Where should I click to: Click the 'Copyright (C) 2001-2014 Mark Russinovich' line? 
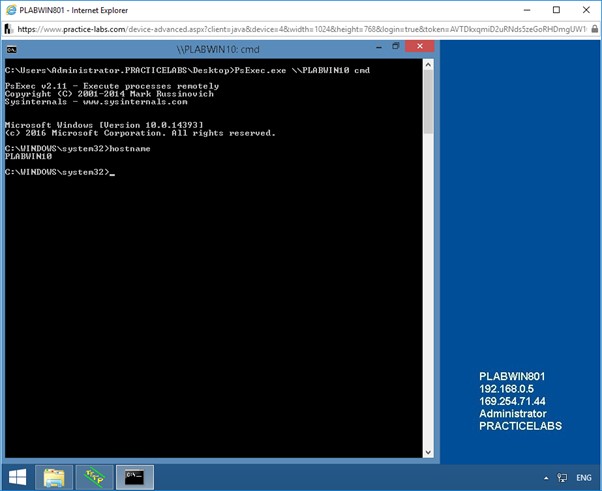coord(109,94)
